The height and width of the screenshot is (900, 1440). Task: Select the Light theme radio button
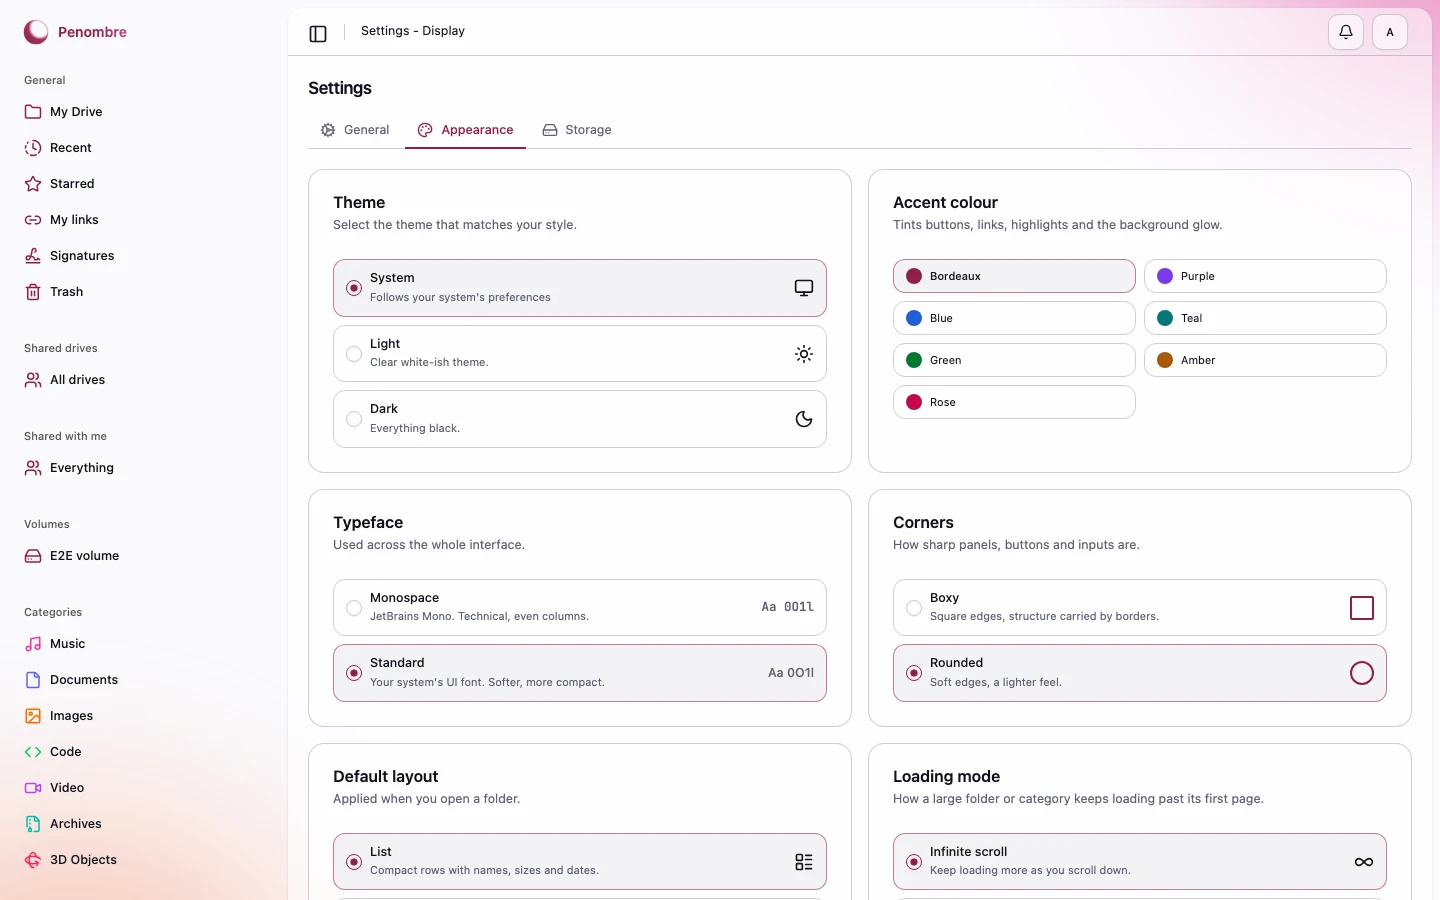pyautogui.click(x=354, y=354)
